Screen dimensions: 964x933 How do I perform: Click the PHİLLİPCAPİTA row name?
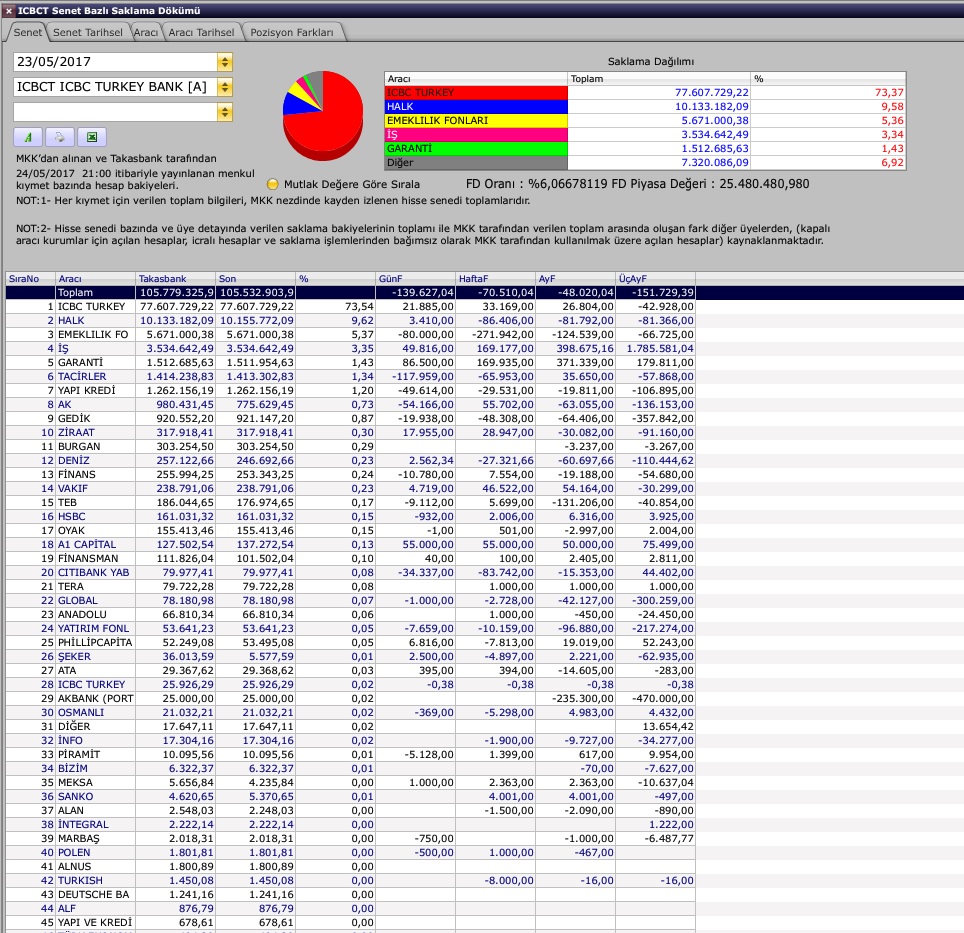point(95,643)
